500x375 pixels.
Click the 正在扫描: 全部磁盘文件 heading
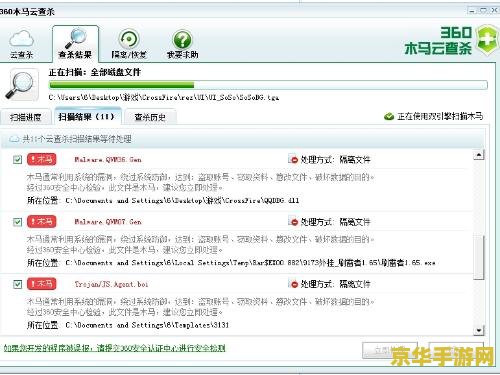tap(95, 72)
